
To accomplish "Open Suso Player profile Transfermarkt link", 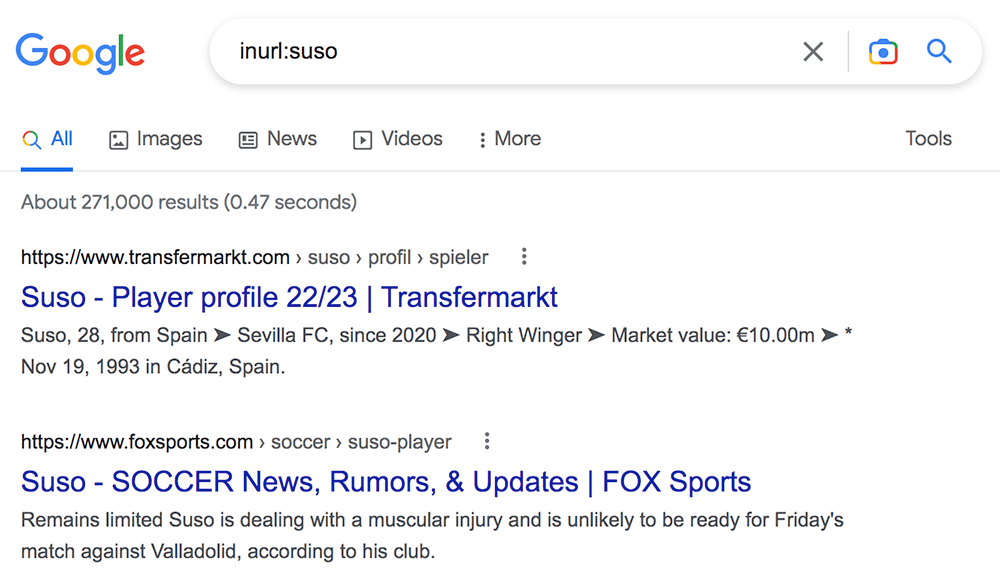I will click(x=290, y=297).
